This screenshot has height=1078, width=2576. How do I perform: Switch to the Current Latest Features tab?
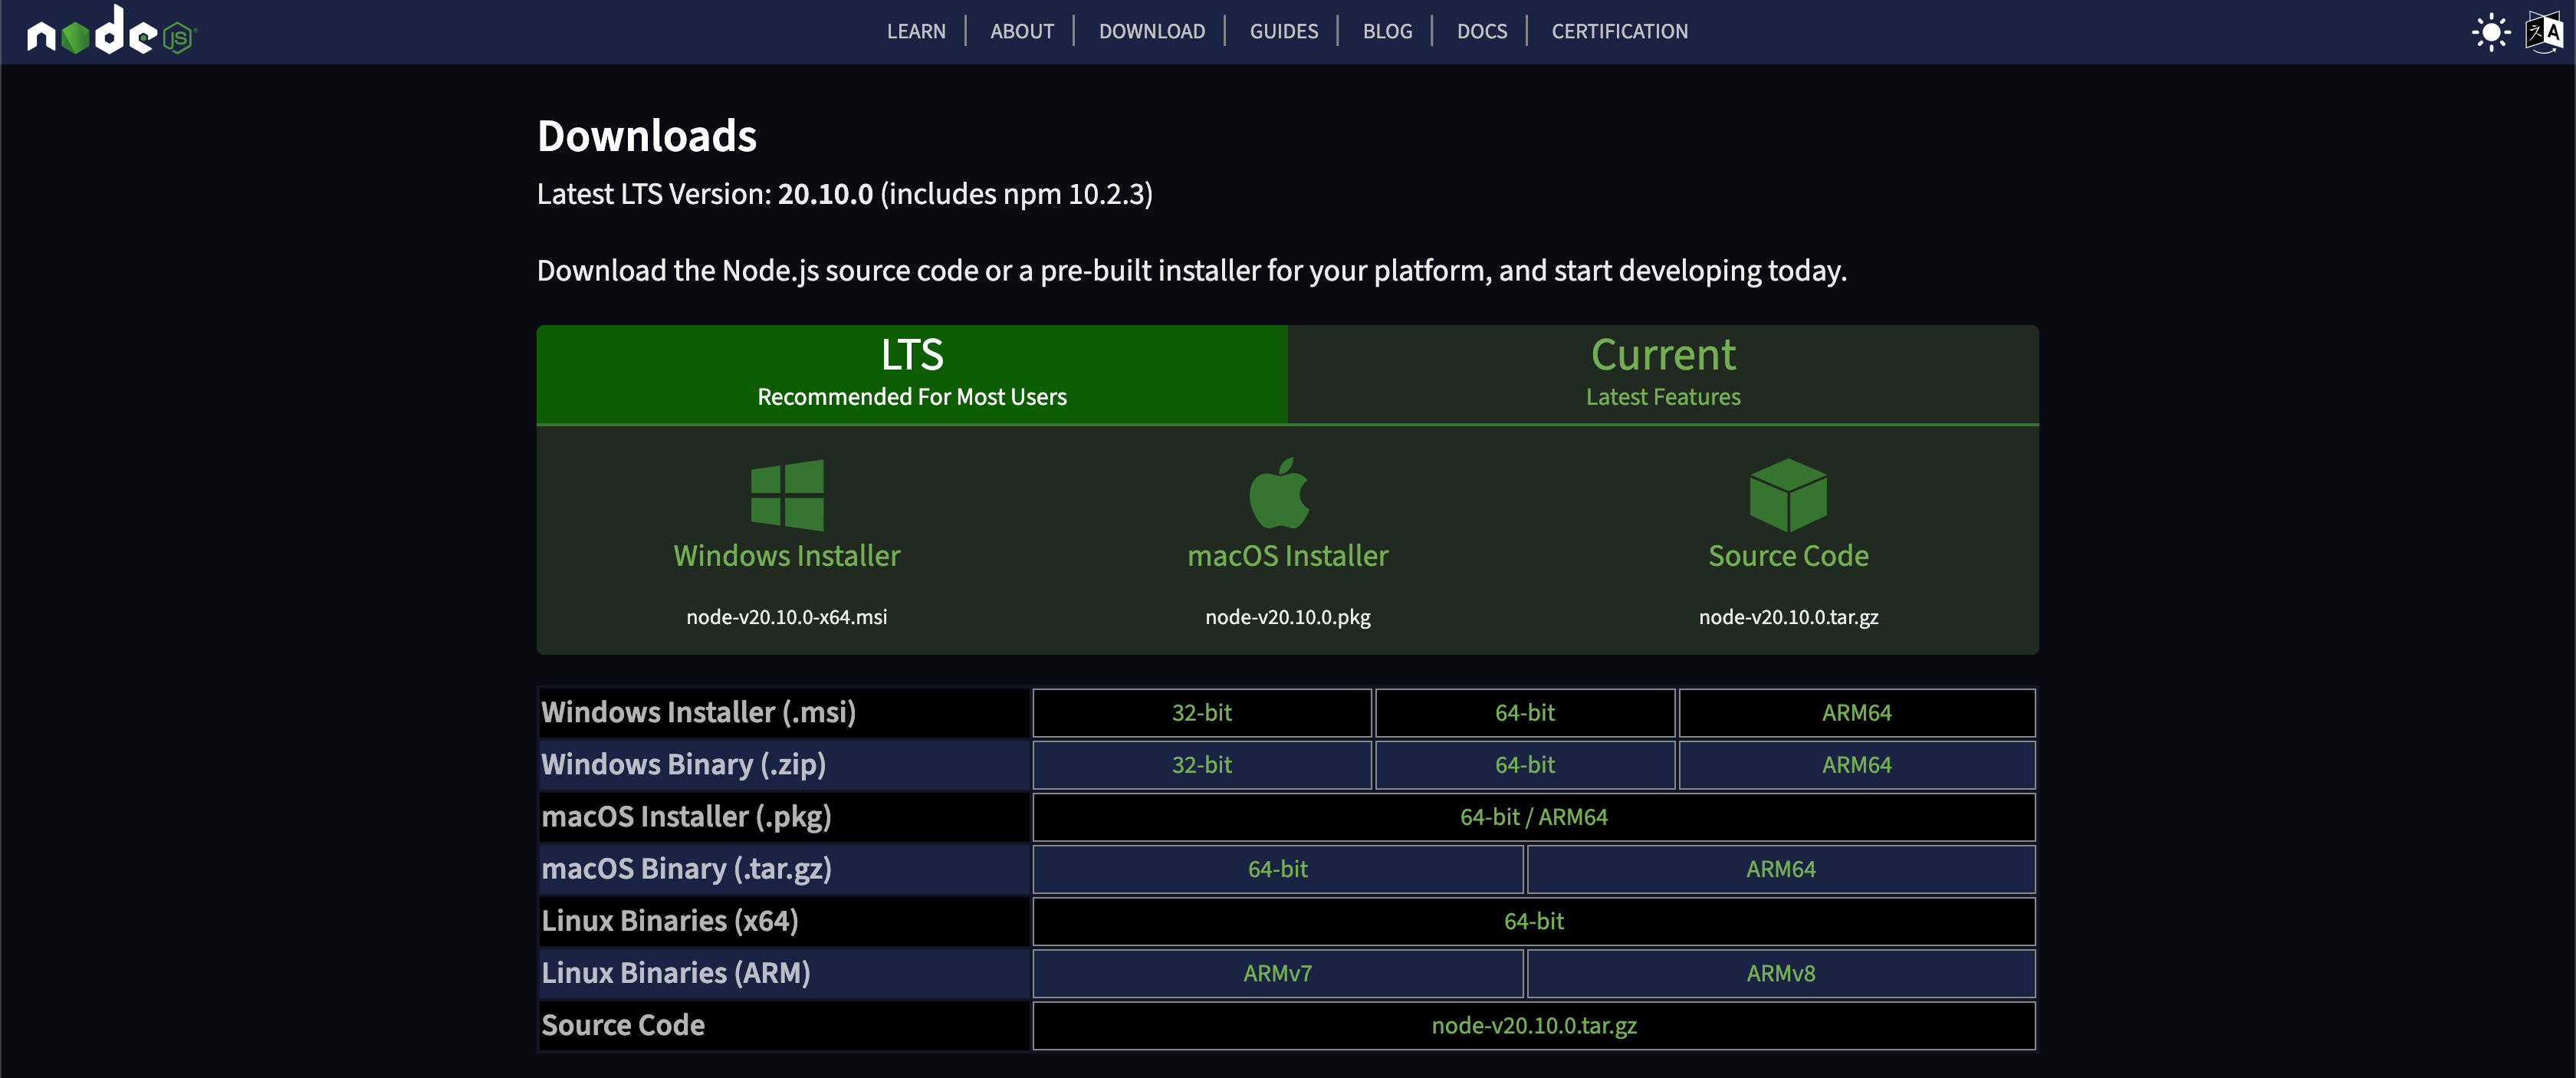[x=1663, y=374]
